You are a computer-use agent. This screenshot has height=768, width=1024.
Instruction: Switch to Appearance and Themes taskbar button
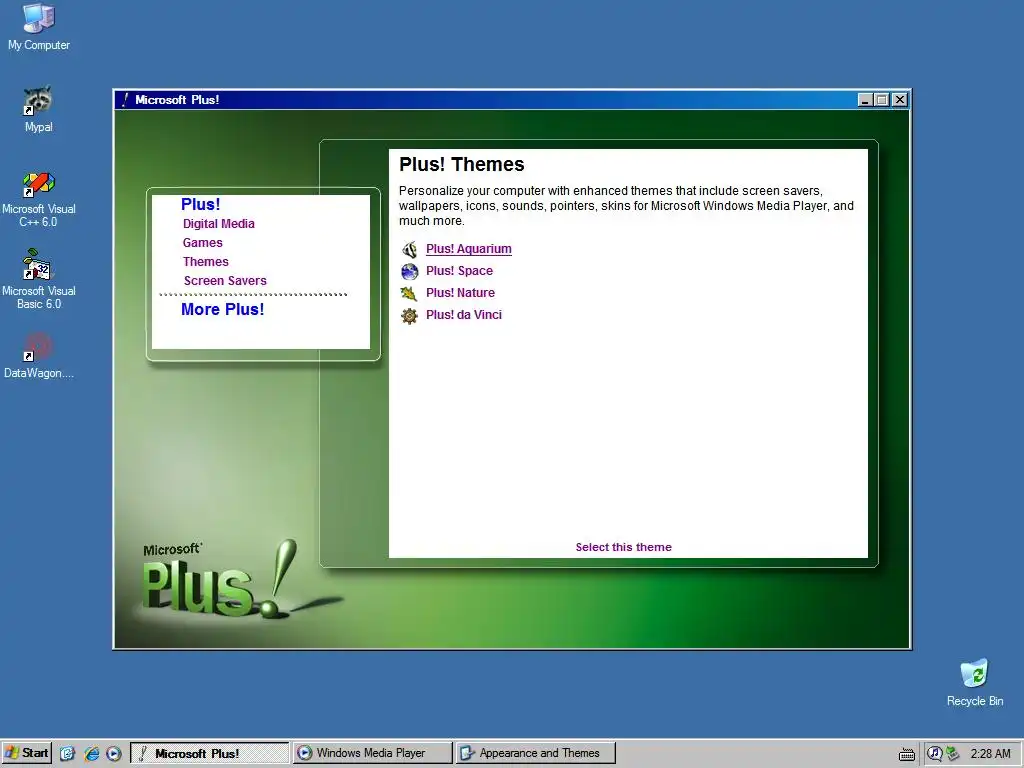(536, 753)
